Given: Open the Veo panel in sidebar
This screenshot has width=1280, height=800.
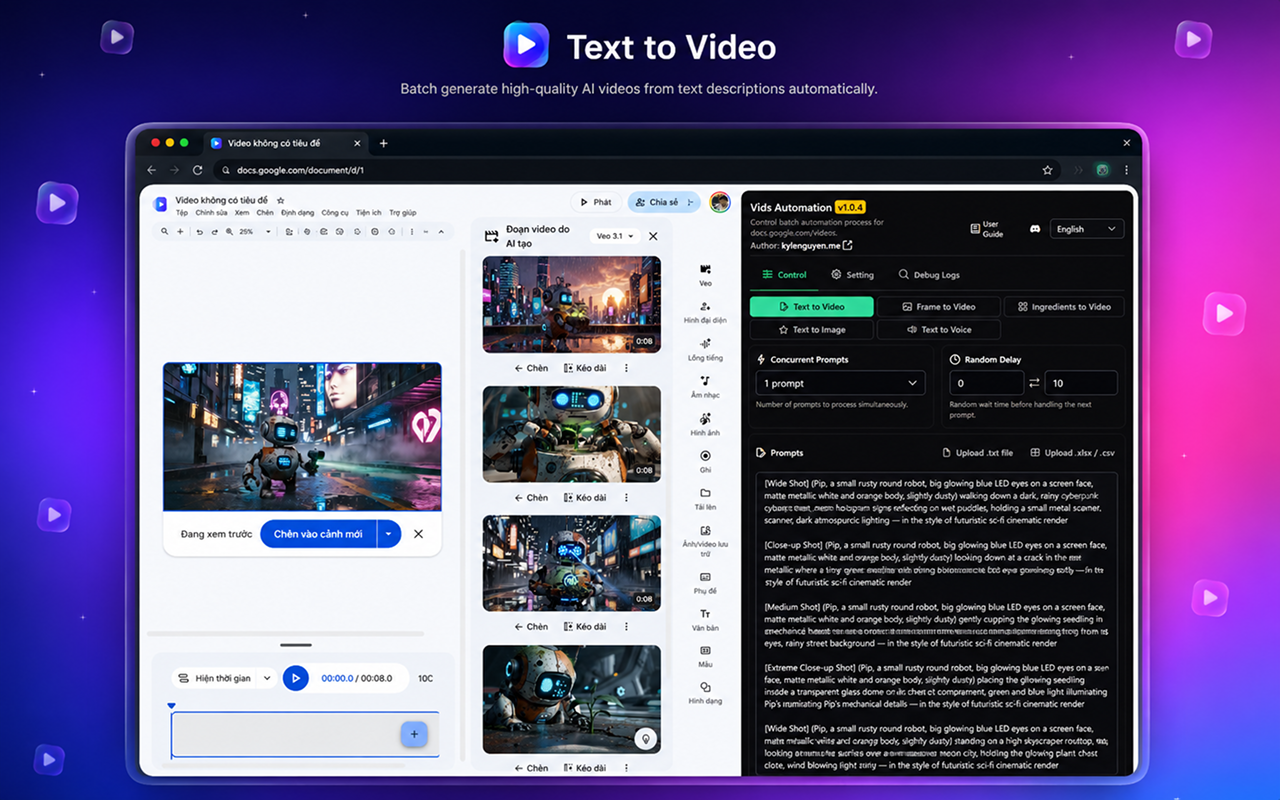Looking at the screenshot, I should click(705, 275).
